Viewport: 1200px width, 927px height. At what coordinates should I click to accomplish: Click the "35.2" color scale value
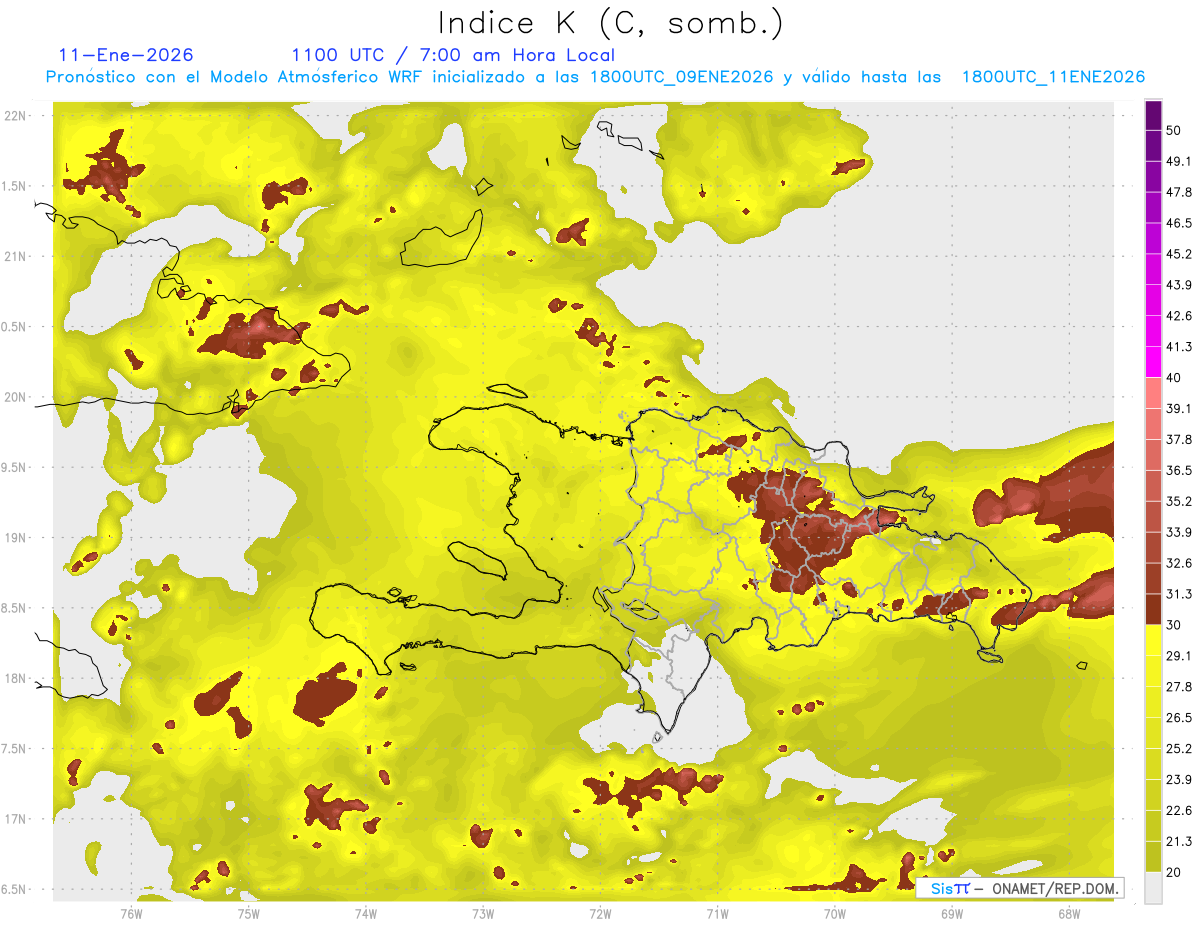click(1178, 501)
